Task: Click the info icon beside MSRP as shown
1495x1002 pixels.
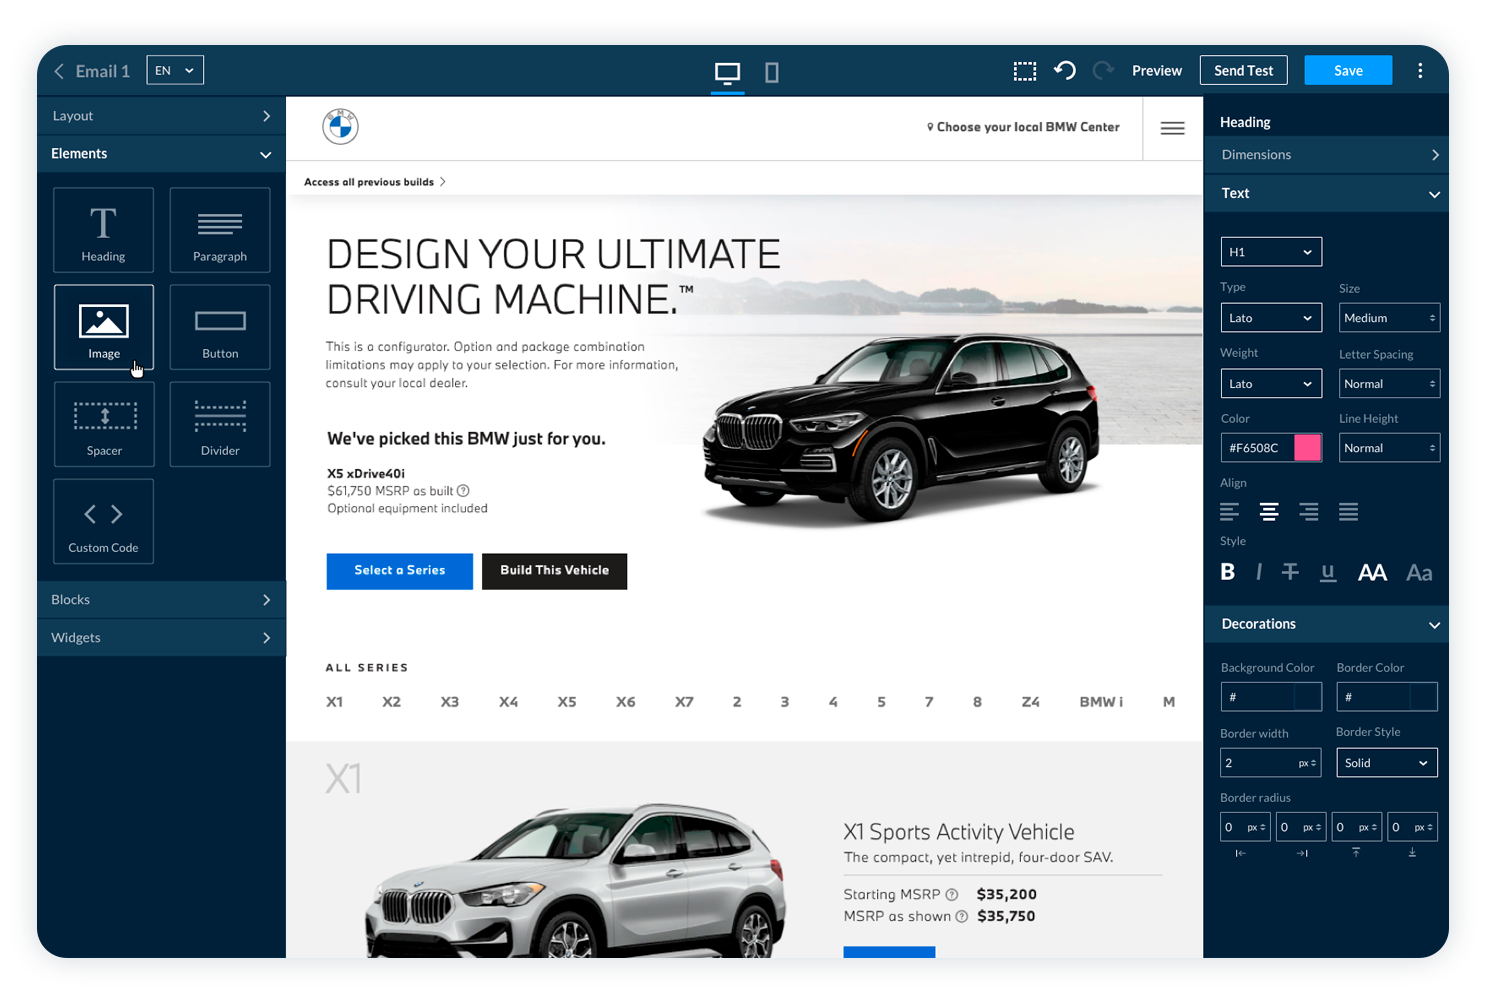Action: pos(961,917)
